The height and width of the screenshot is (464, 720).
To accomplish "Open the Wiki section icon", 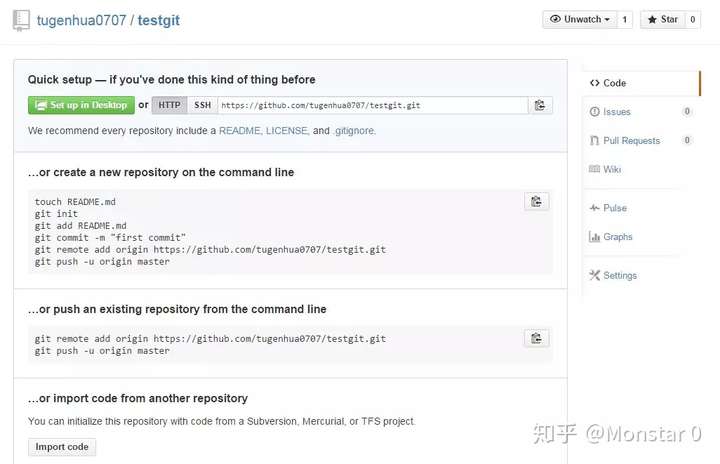I will click(x=595, y=169).
